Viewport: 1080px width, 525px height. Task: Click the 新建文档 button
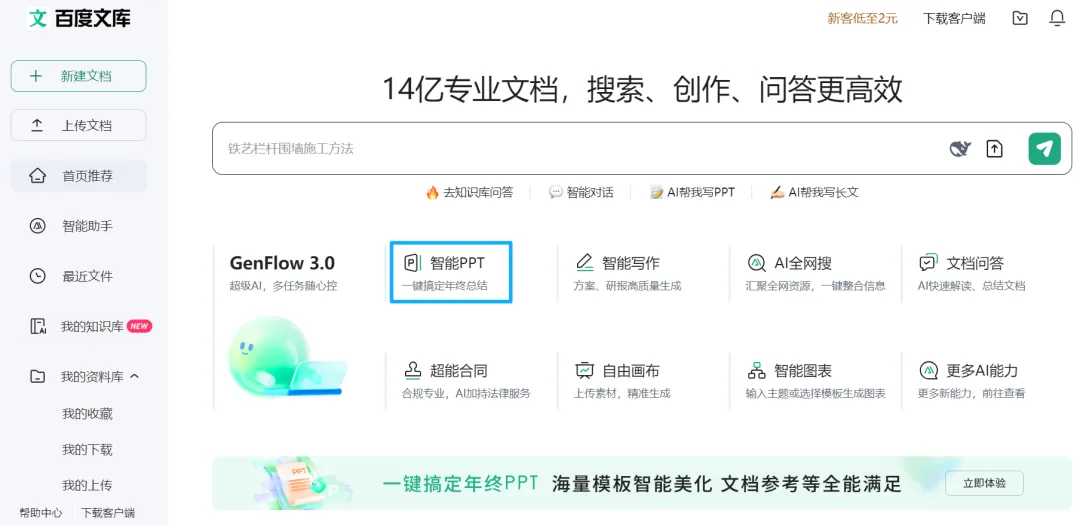(79, 76)
